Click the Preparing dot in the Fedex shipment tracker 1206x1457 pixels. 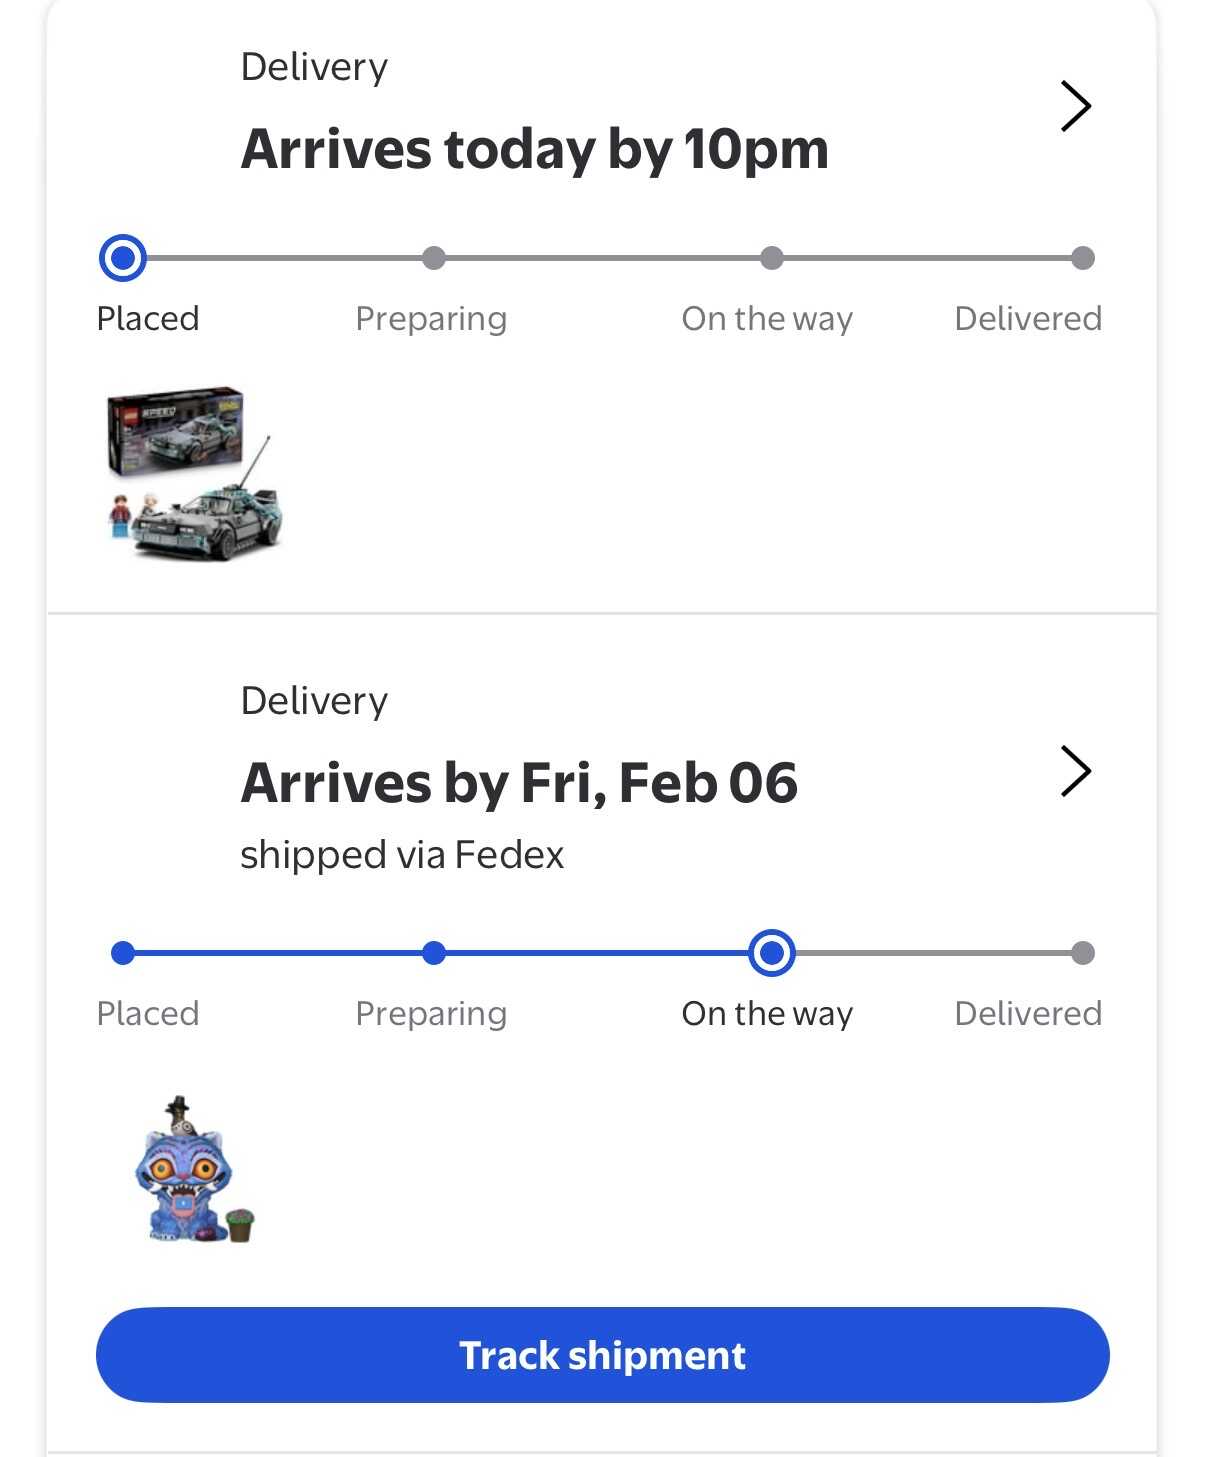(x=433, y=953)
